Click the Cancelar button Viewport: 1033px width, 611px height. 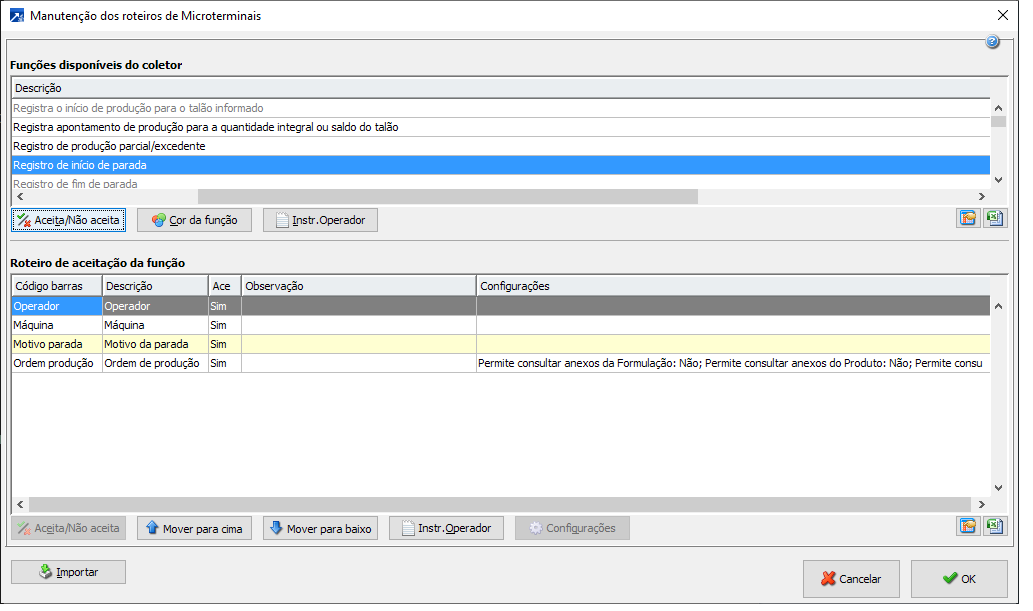851,579
